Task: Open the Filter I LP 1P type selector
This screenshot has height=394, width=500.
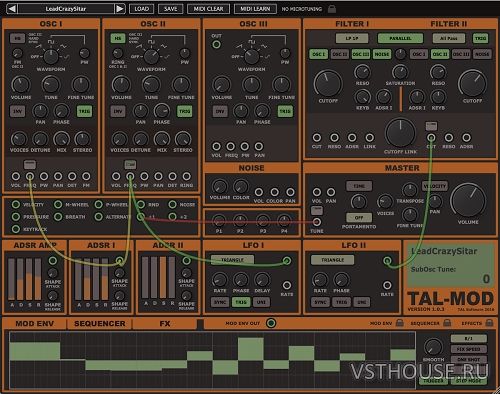Action: click(352, 38)
